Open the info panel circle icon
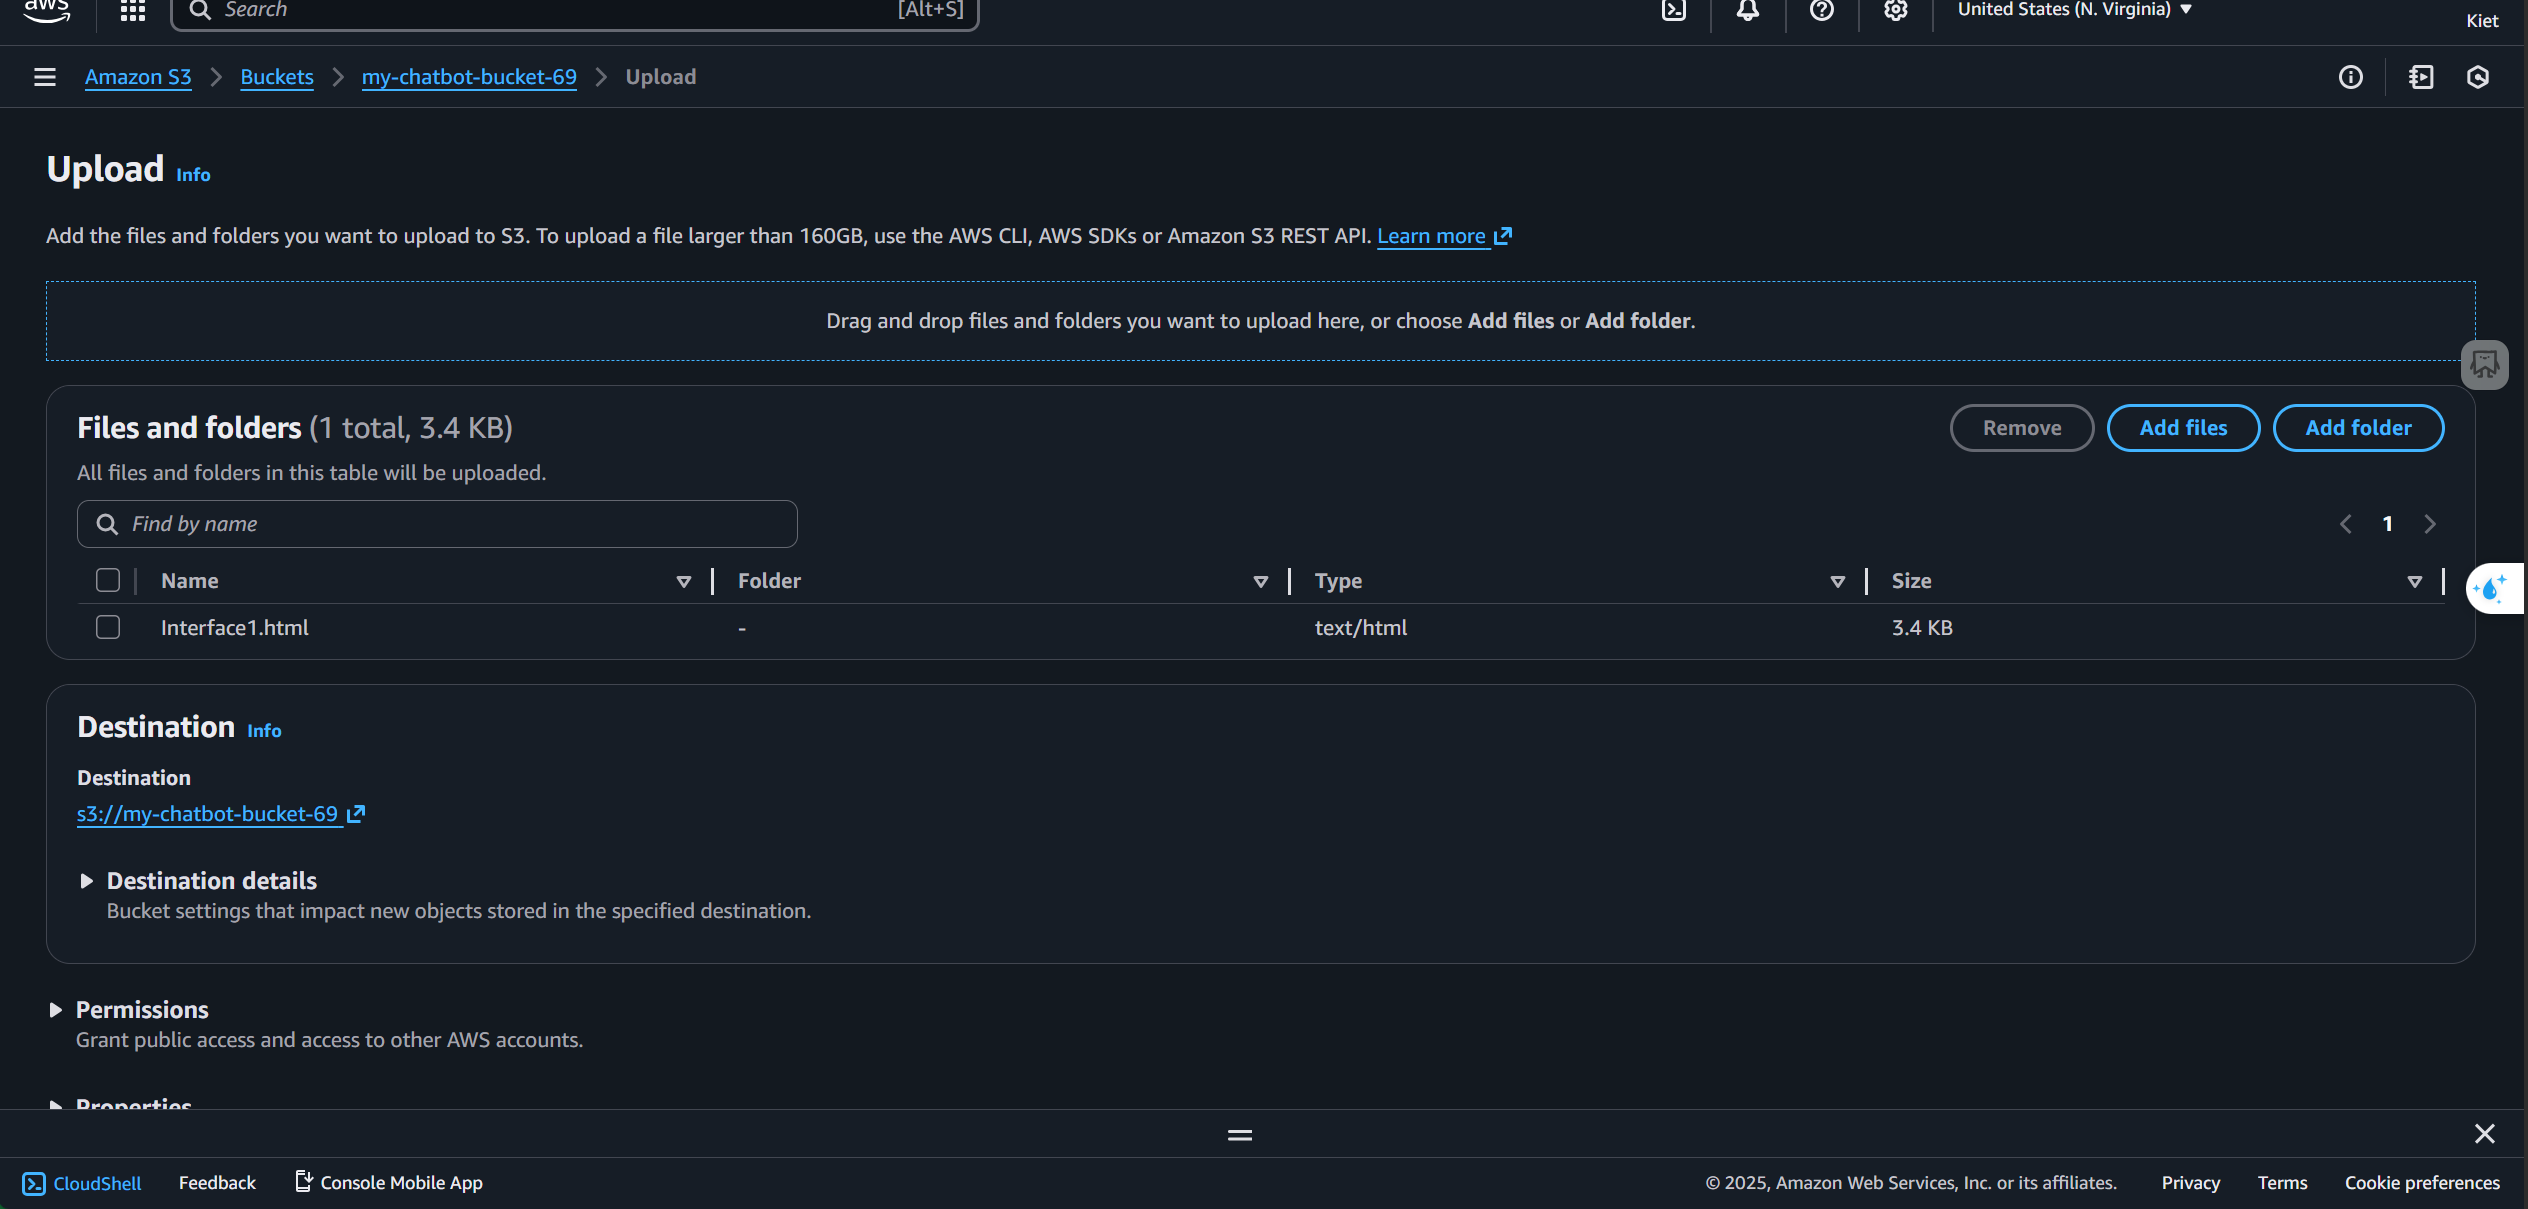 [2350, 77]
